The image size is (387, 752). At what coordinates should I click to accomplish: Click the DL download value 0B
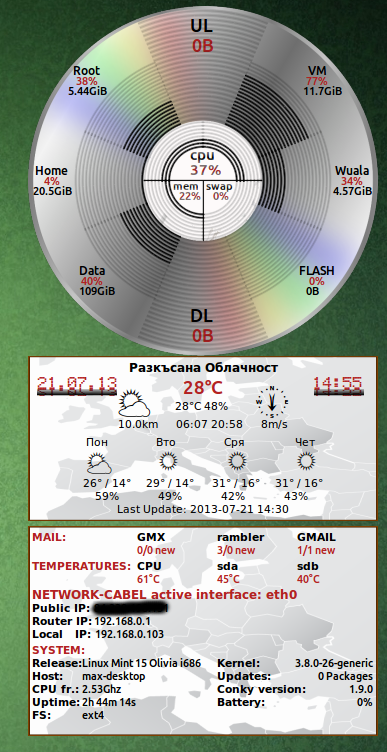click(203, 336)
